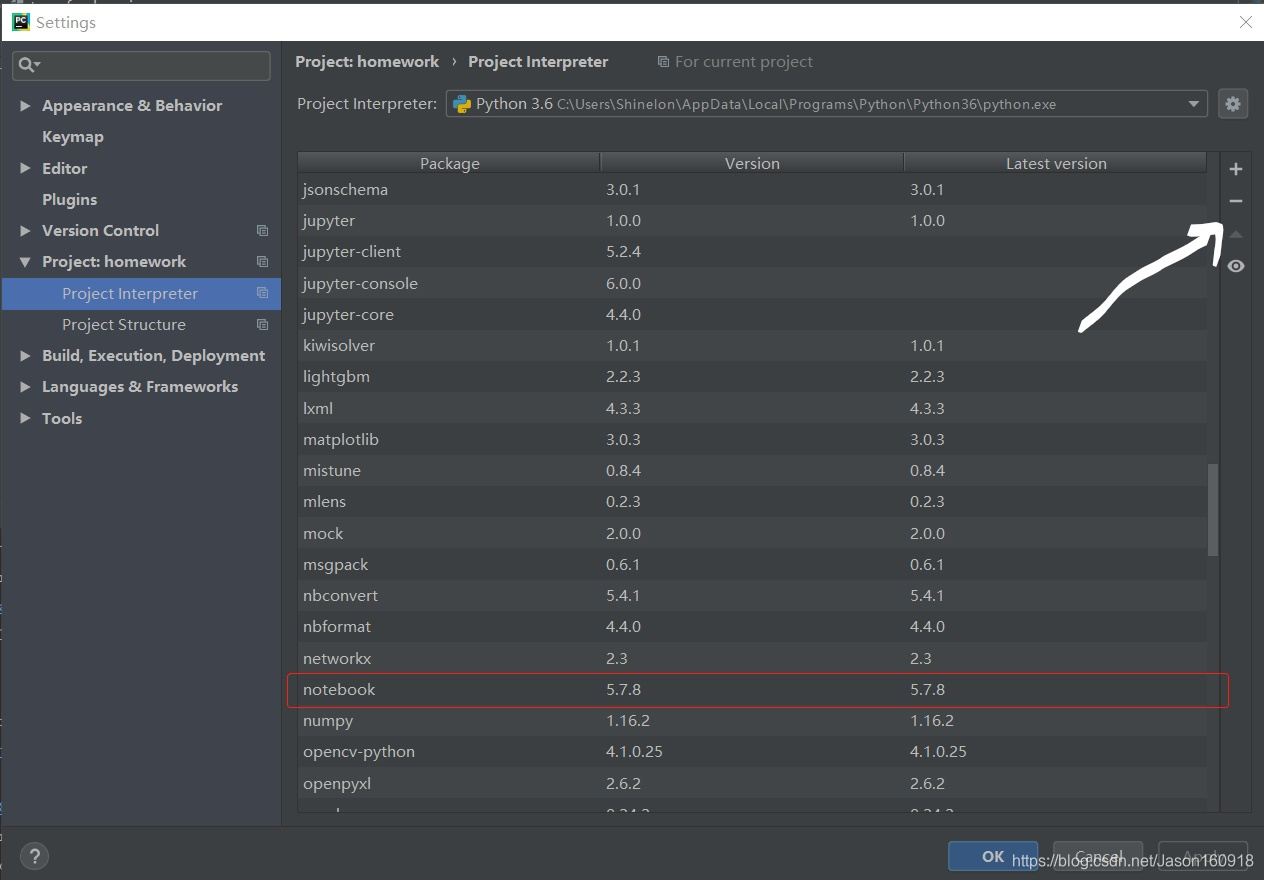Open Version Control settings

click(100, 231)
